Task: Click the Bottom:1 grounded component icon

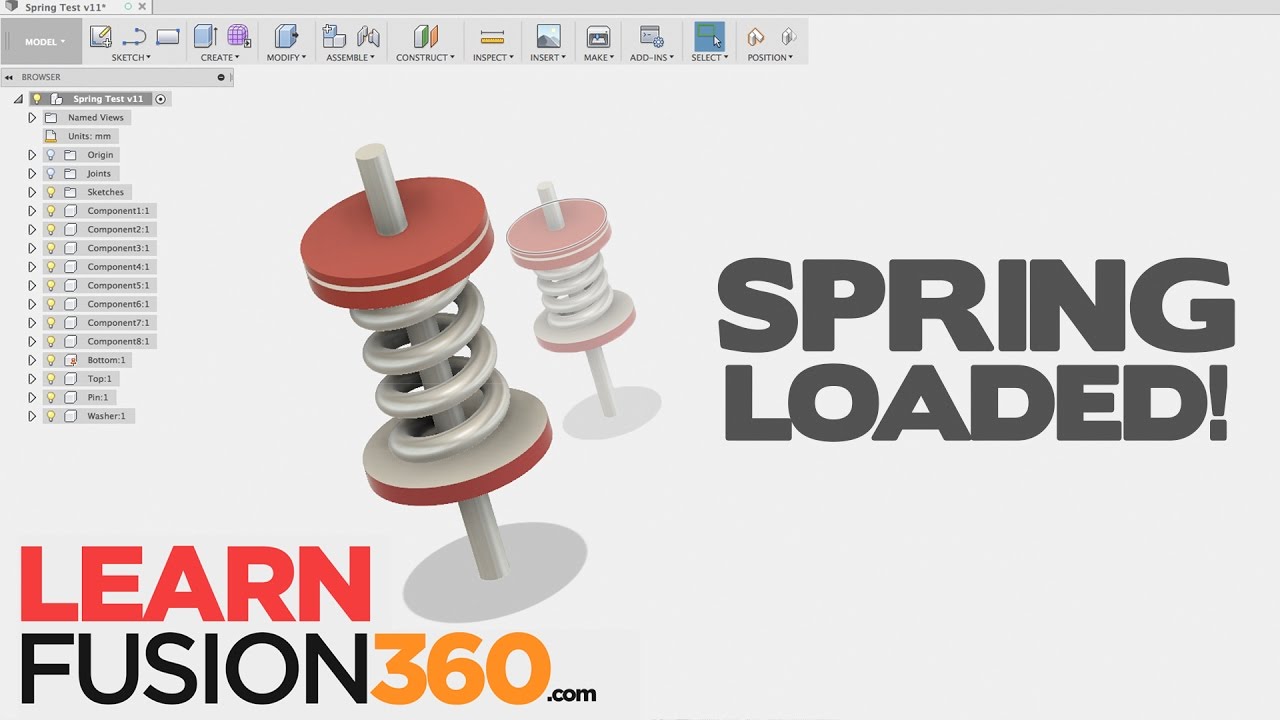Action: point(70,360)
